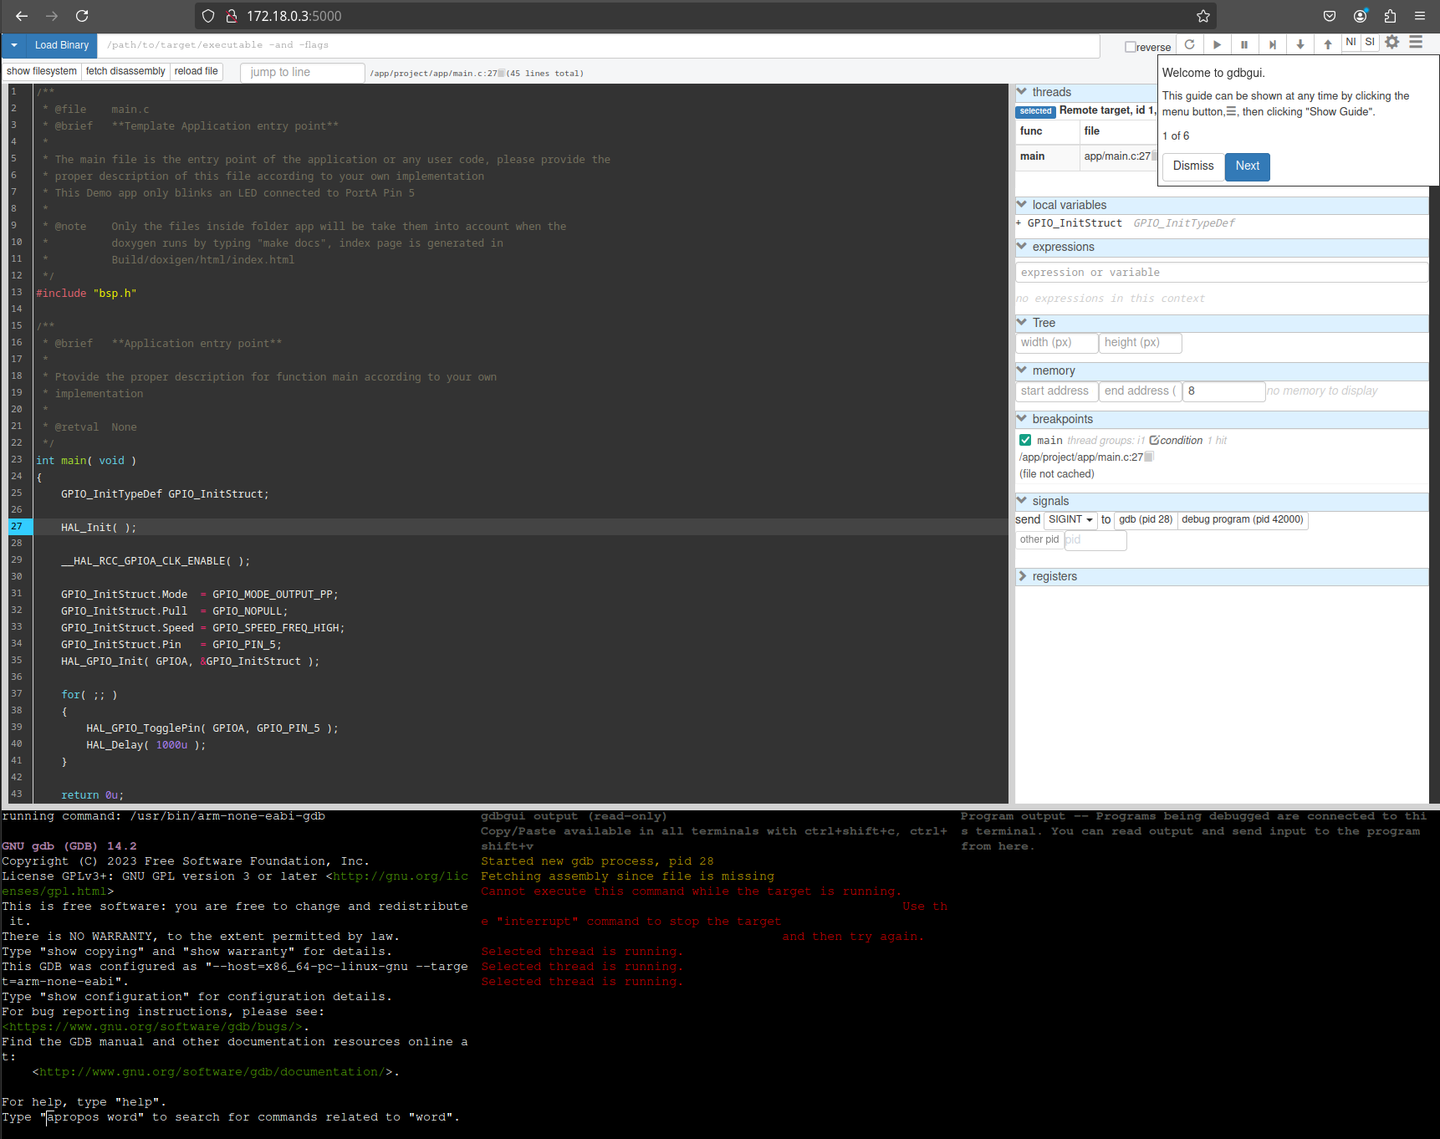Focus the memory end address field
Viewport: 1440px width, 1139px height.
click(1140, 391)
